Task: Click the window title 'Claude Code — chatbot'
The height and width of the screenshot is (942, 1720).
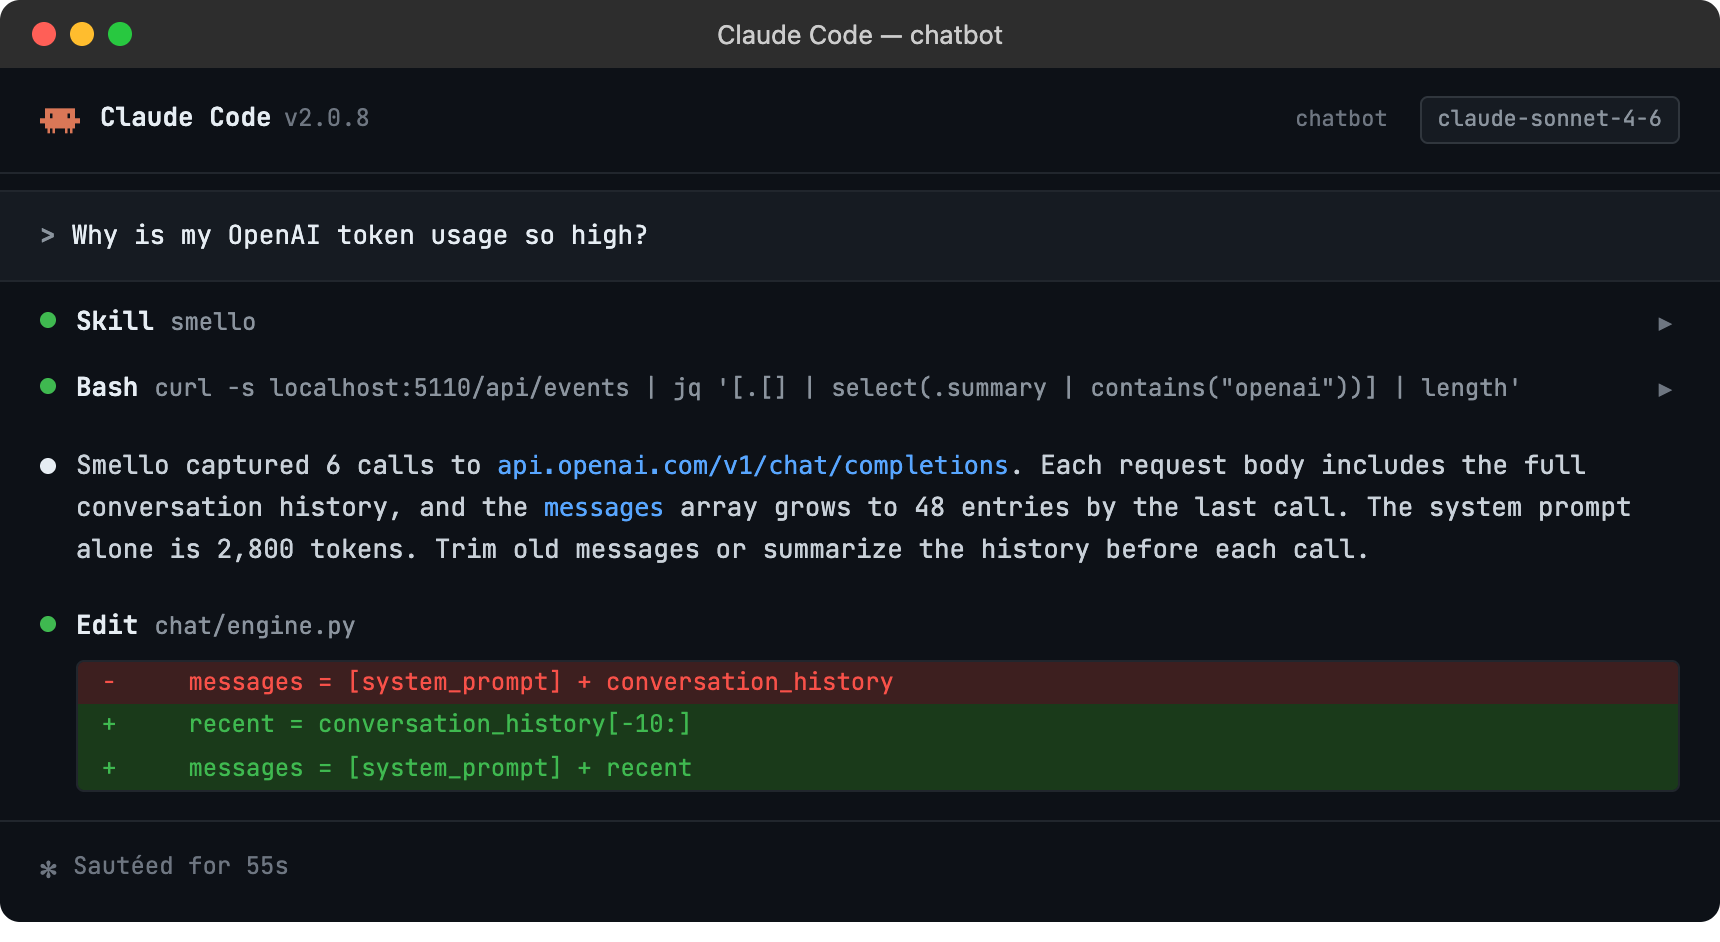Action: click(860, 35)
